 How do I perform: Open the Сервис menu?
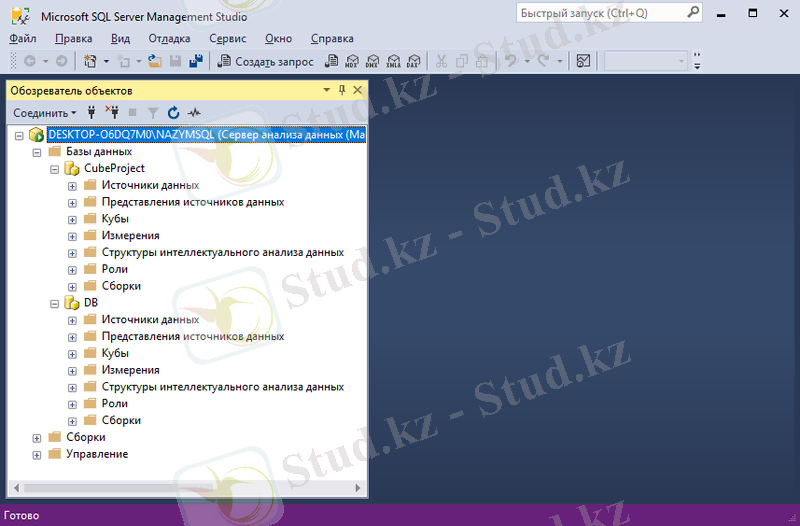(228, 39)
